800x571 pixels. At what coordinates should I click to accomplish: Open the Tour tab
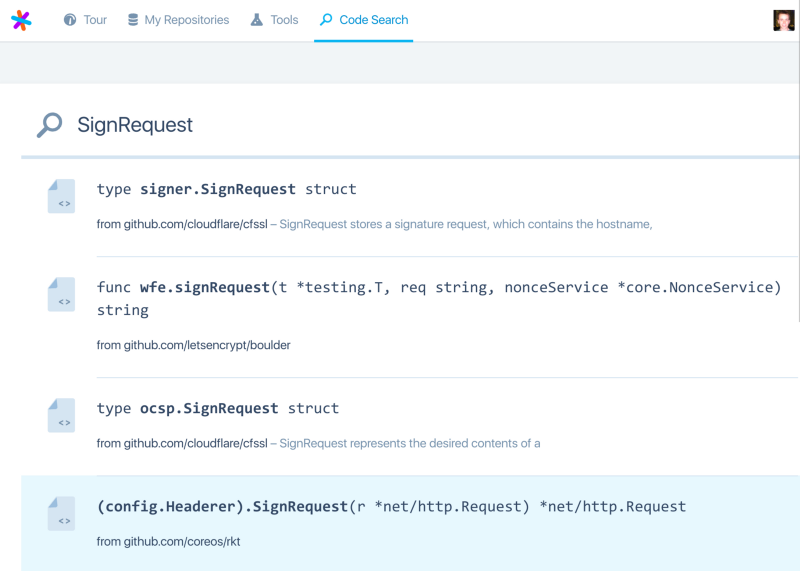coord(85,20)
